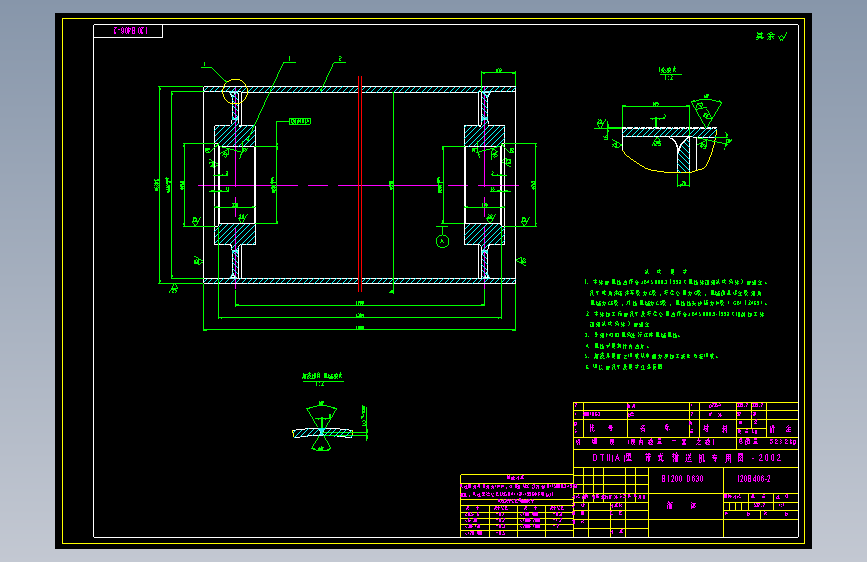Click the green technical requirements heading
This screenshot has height=562, width=867.
coord(666,272)
